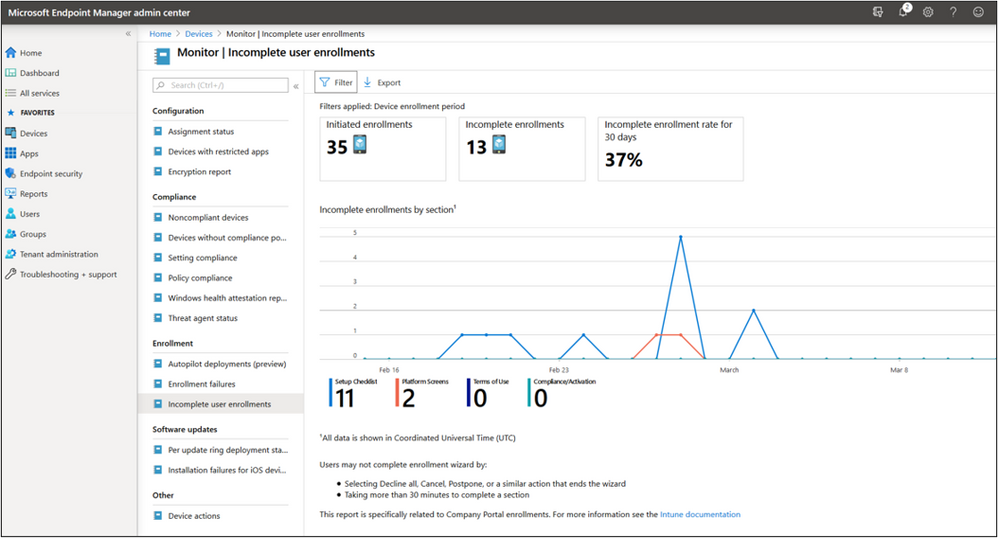
Task: Click the chart peak data point at 5
Action: [x=680, y=237]
